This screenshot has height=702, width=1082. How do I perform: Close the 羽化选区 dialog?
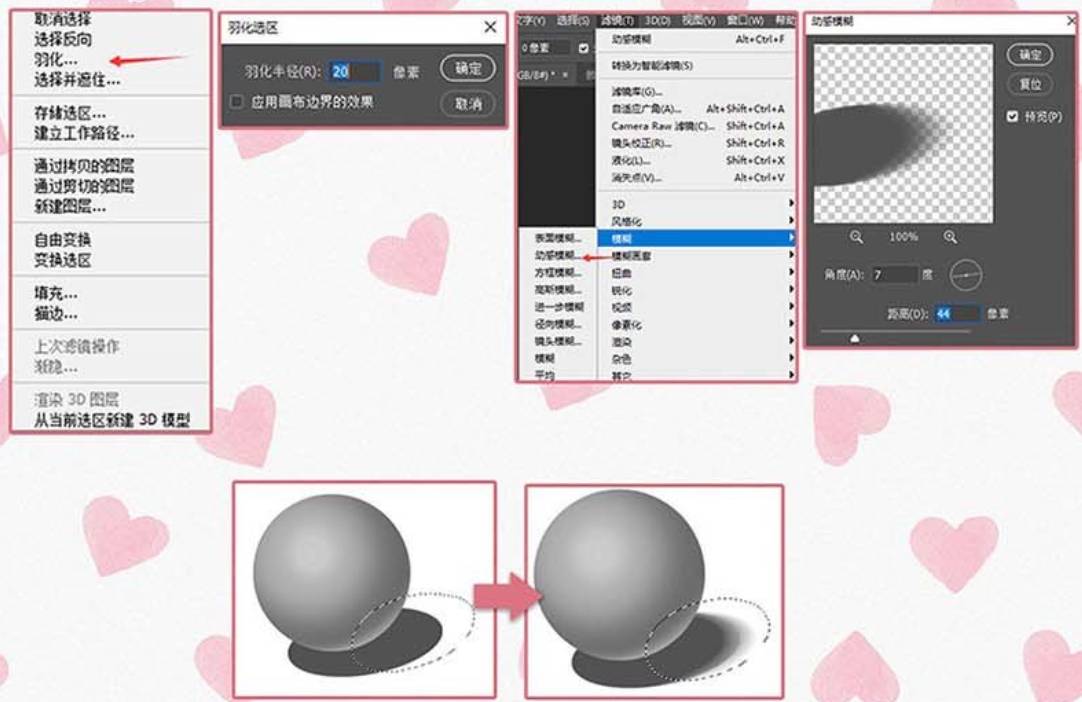490,28
